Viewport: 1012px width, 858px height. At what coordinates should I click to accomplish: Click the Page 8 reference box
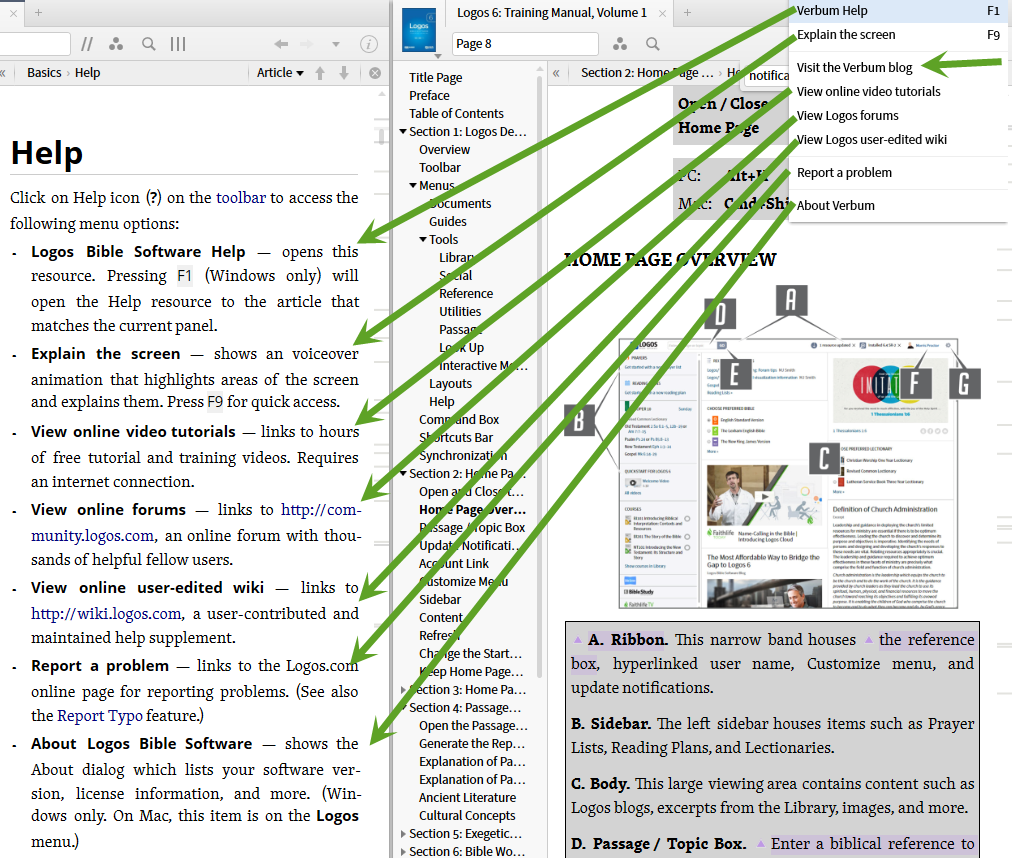point(525,44)
